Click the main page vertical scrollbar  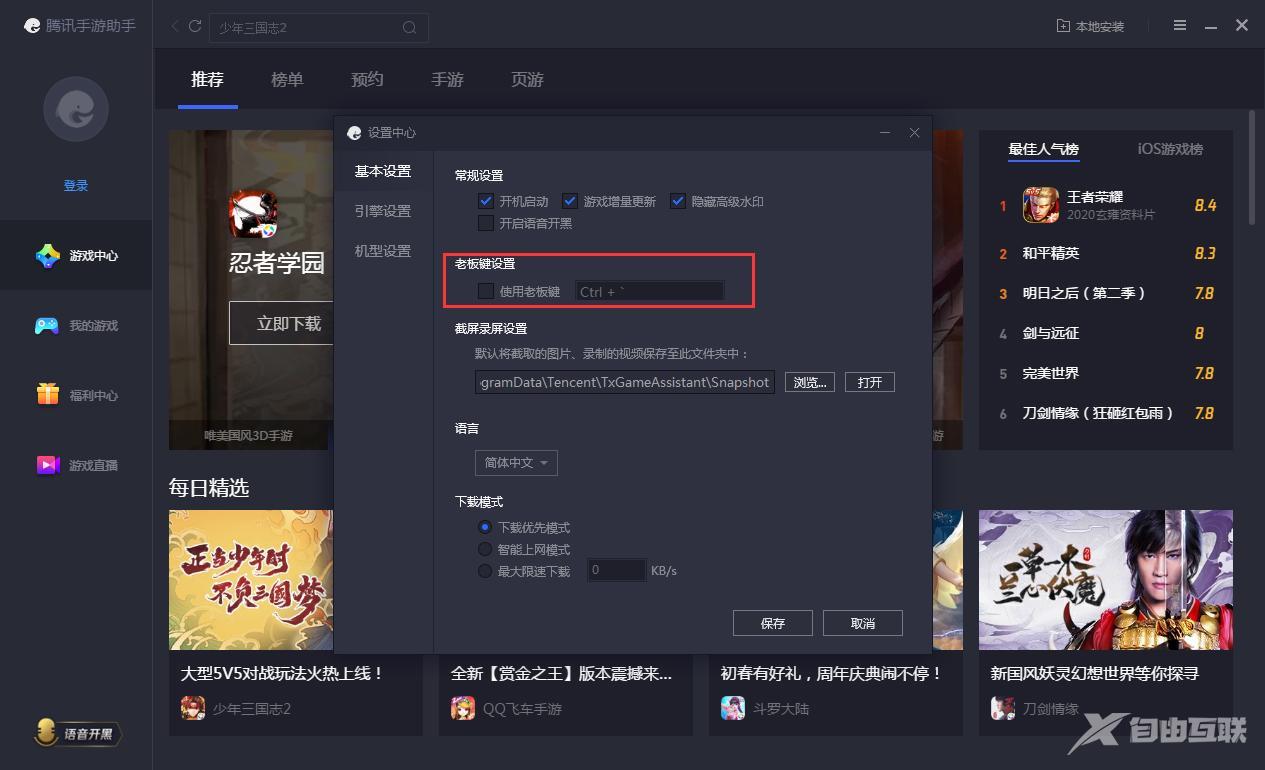(1252, 168)
